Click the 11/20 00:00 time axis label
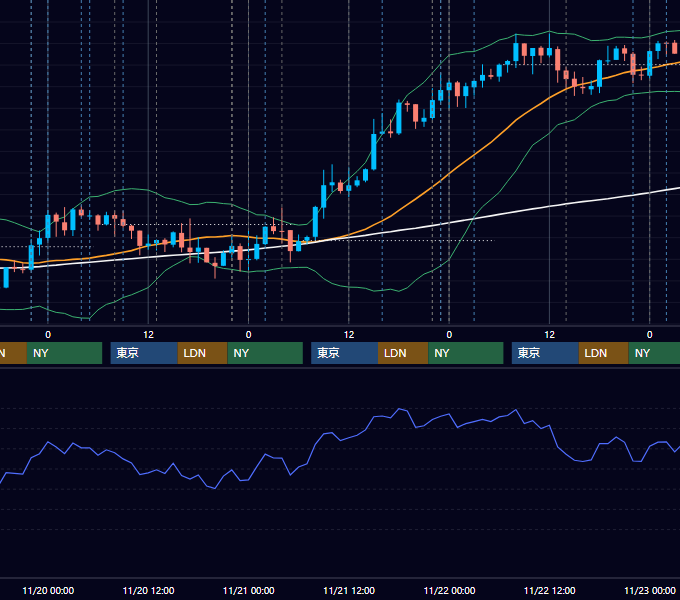 pos(48,590)
